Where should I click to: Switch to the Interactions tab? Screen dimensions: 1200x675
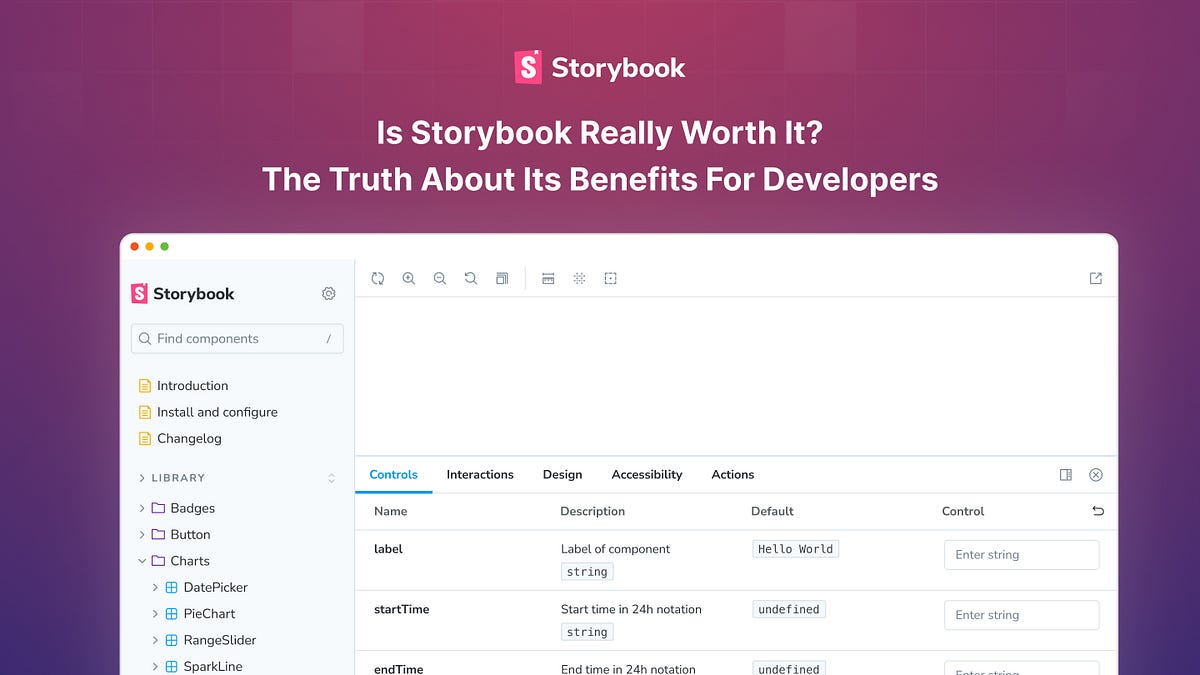point(480,474)
